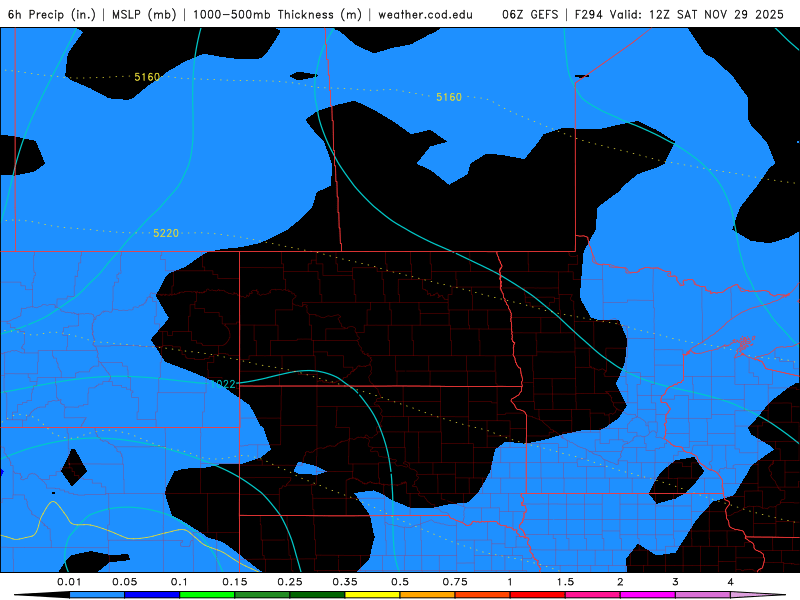Viewport: 800px width, 600px height.
Task: Select the 'F294 Valid: 12Z SAT NOV 29 2025' text
Action: click(x=679, y=14)
